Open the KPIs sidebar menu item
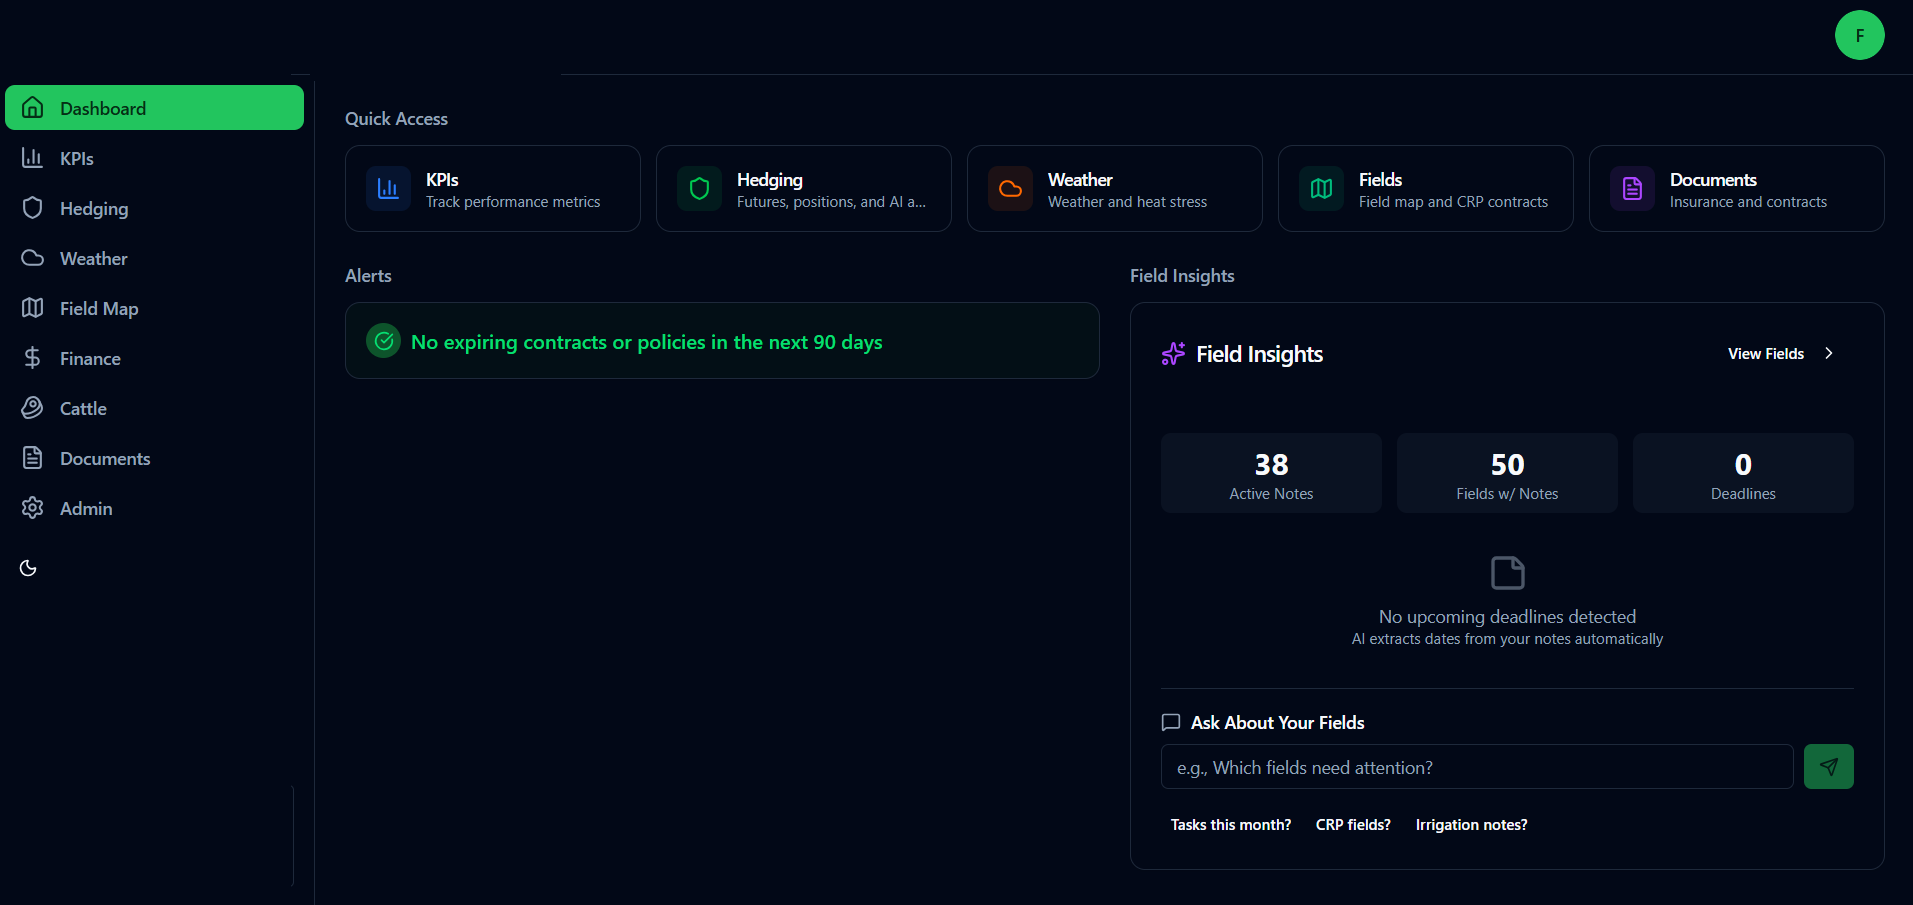Screen dimensions: 1913x905 (x=154, y=158)
